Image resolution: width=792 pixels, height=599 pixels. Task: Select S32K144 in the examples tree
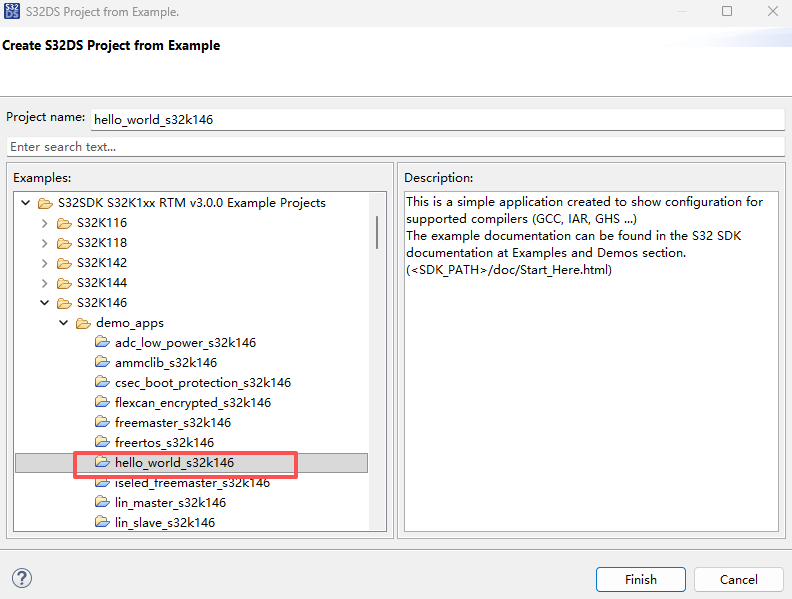tap(102, 283)
